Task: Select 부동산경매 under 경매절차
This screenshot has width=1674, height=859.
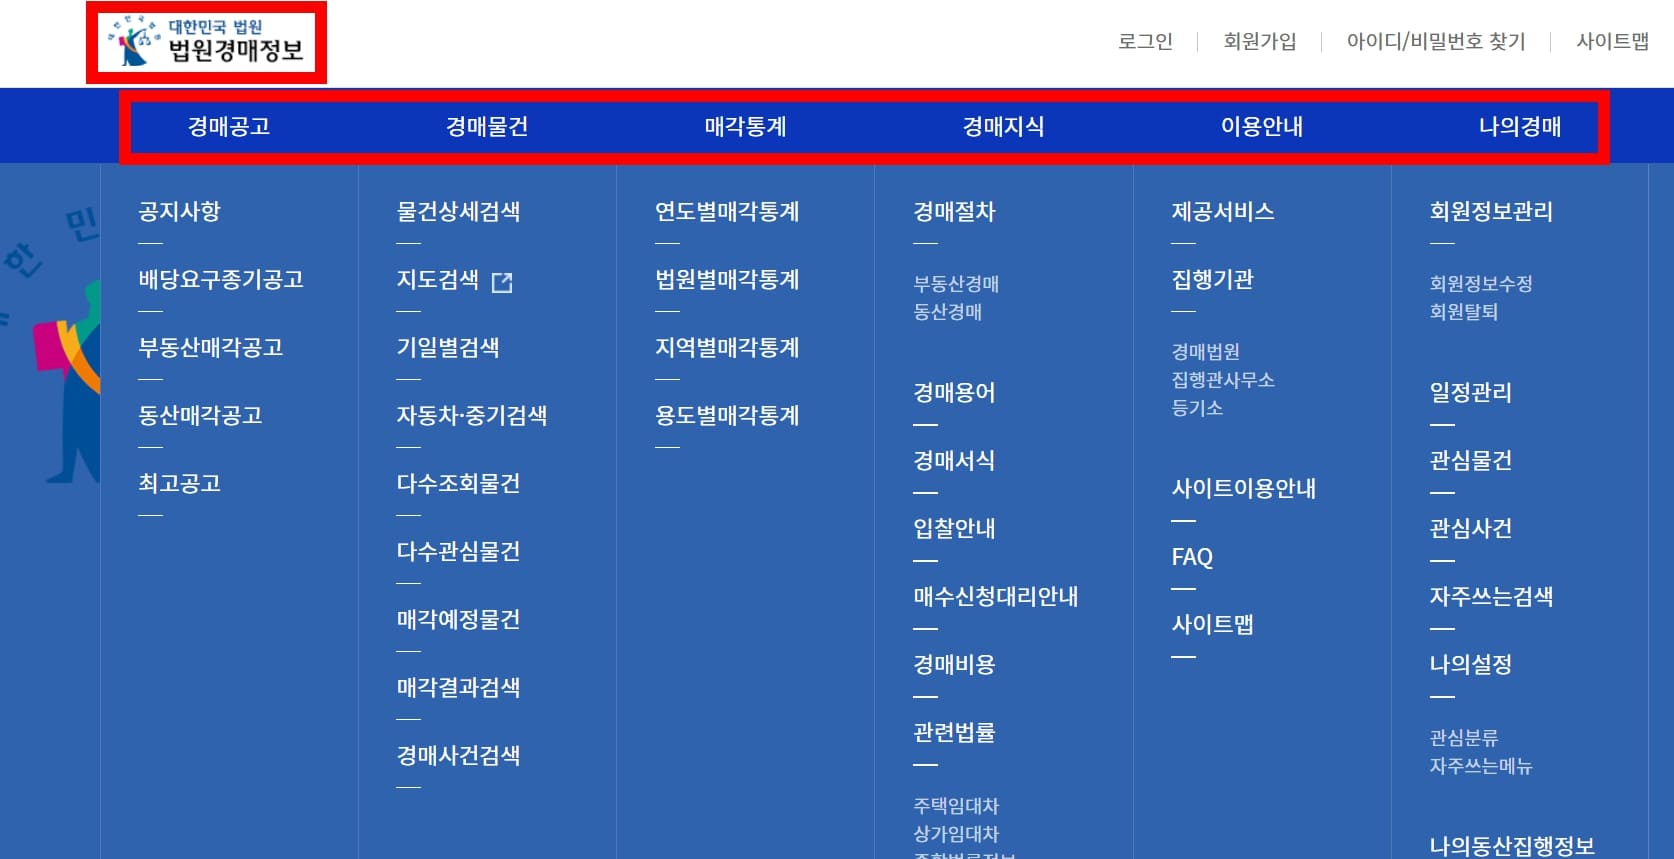Action: (956, 284)
